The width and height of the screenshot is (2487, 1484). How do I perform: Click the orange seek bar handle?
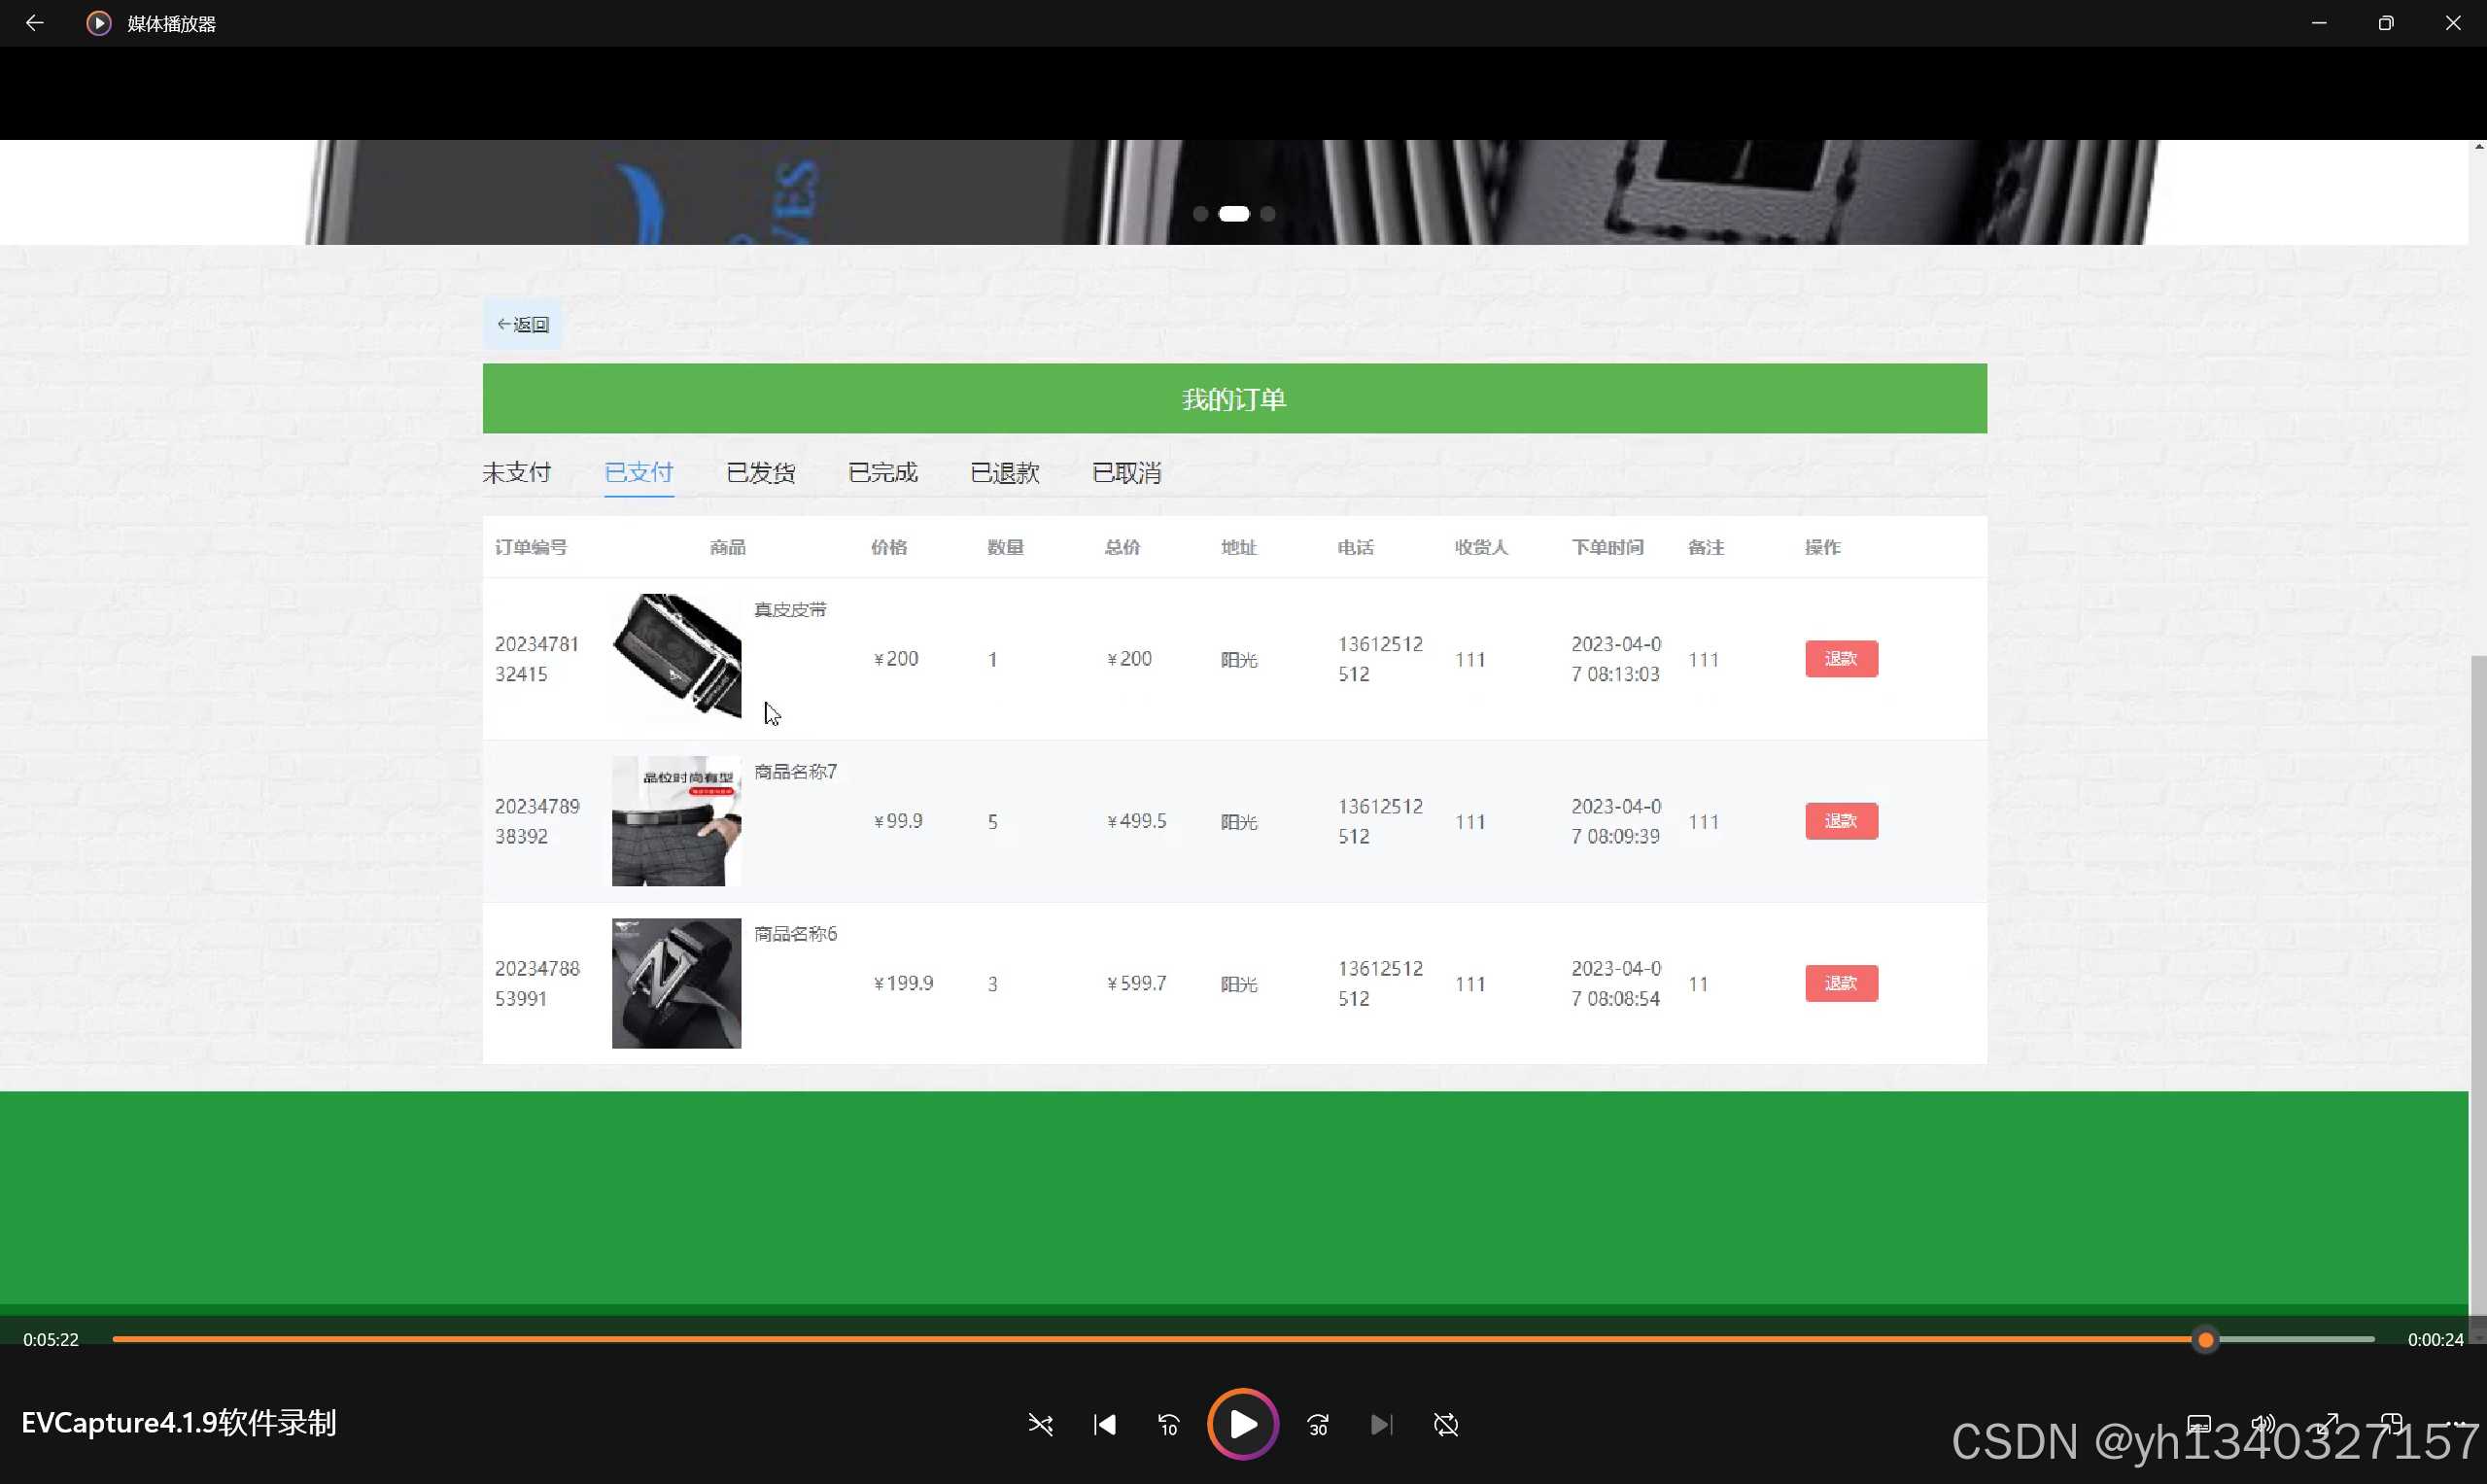click(x=2205, y=1339)
